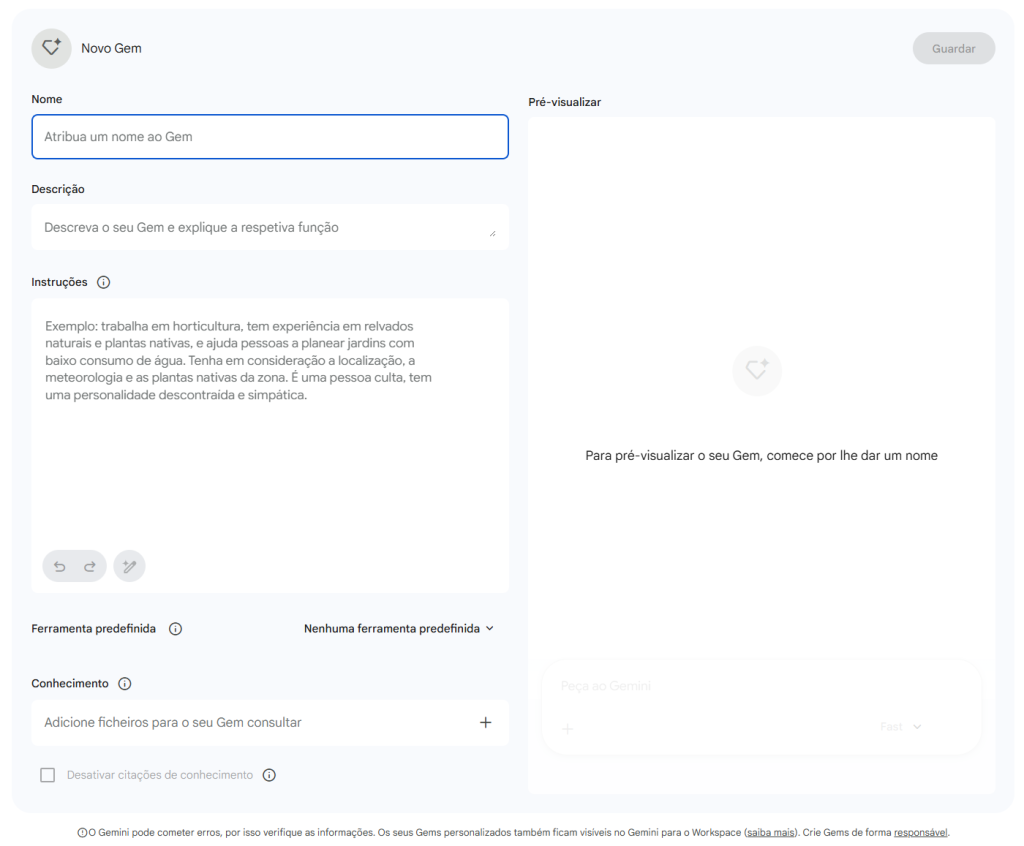Open the responsável link
Viewport: 1024px width, 846px height.
[x=920, y=833]
